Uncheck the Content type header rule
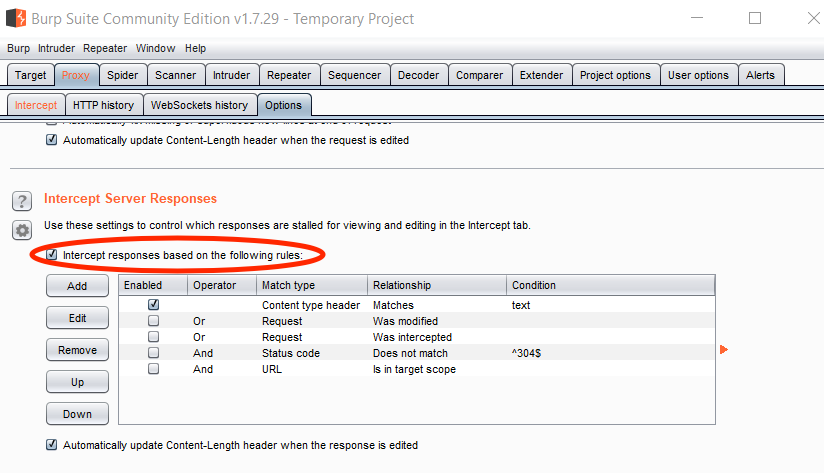 click(x=154, y=305)
